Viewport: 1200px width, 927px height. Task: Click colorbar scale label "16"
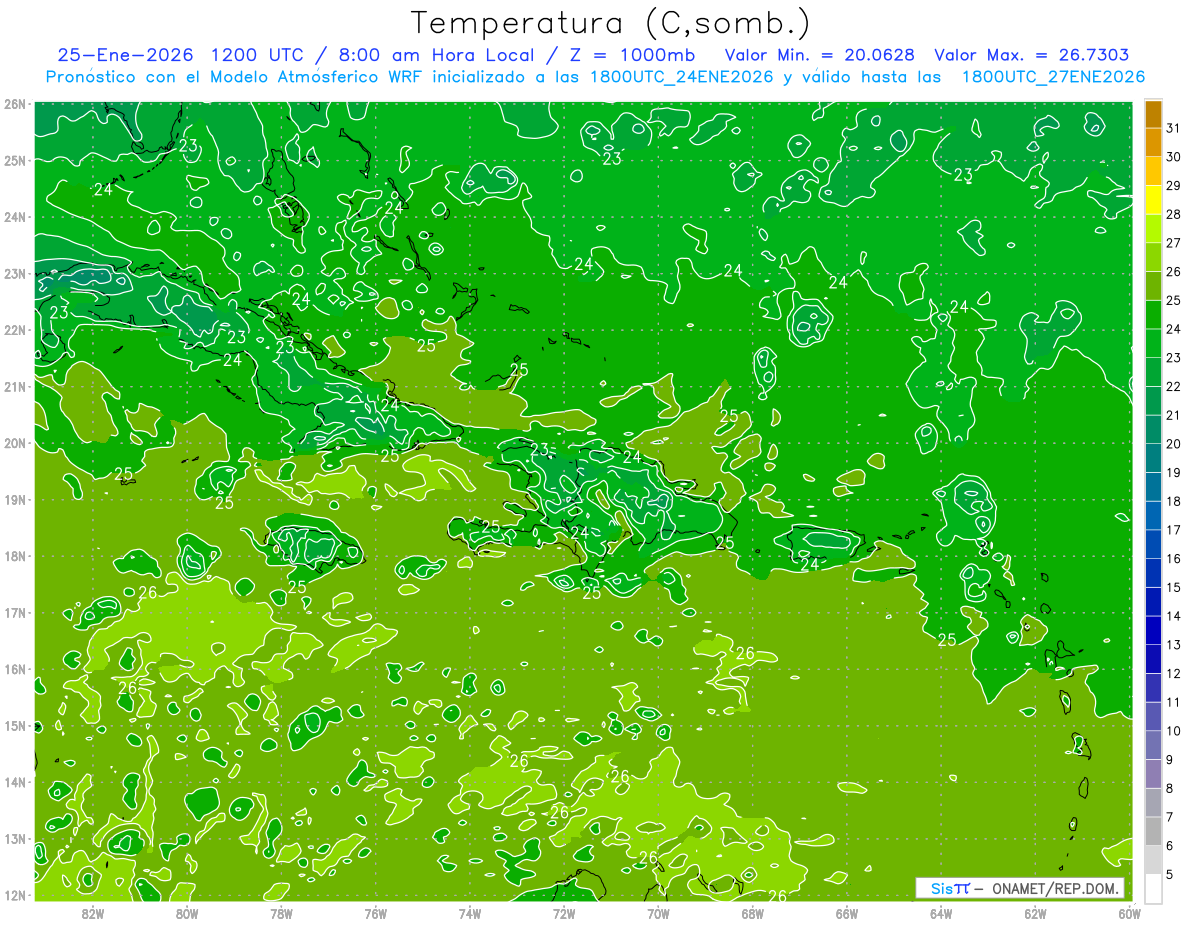pos(1173,559)
